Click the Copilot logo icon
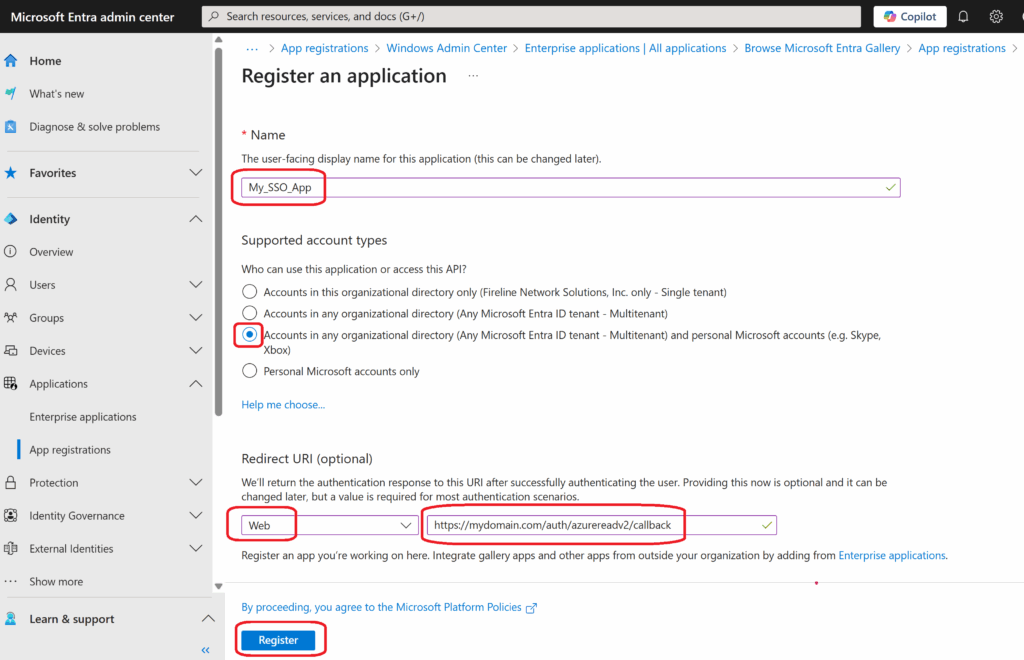The image size is (1024, 660). tap(889, 16)
